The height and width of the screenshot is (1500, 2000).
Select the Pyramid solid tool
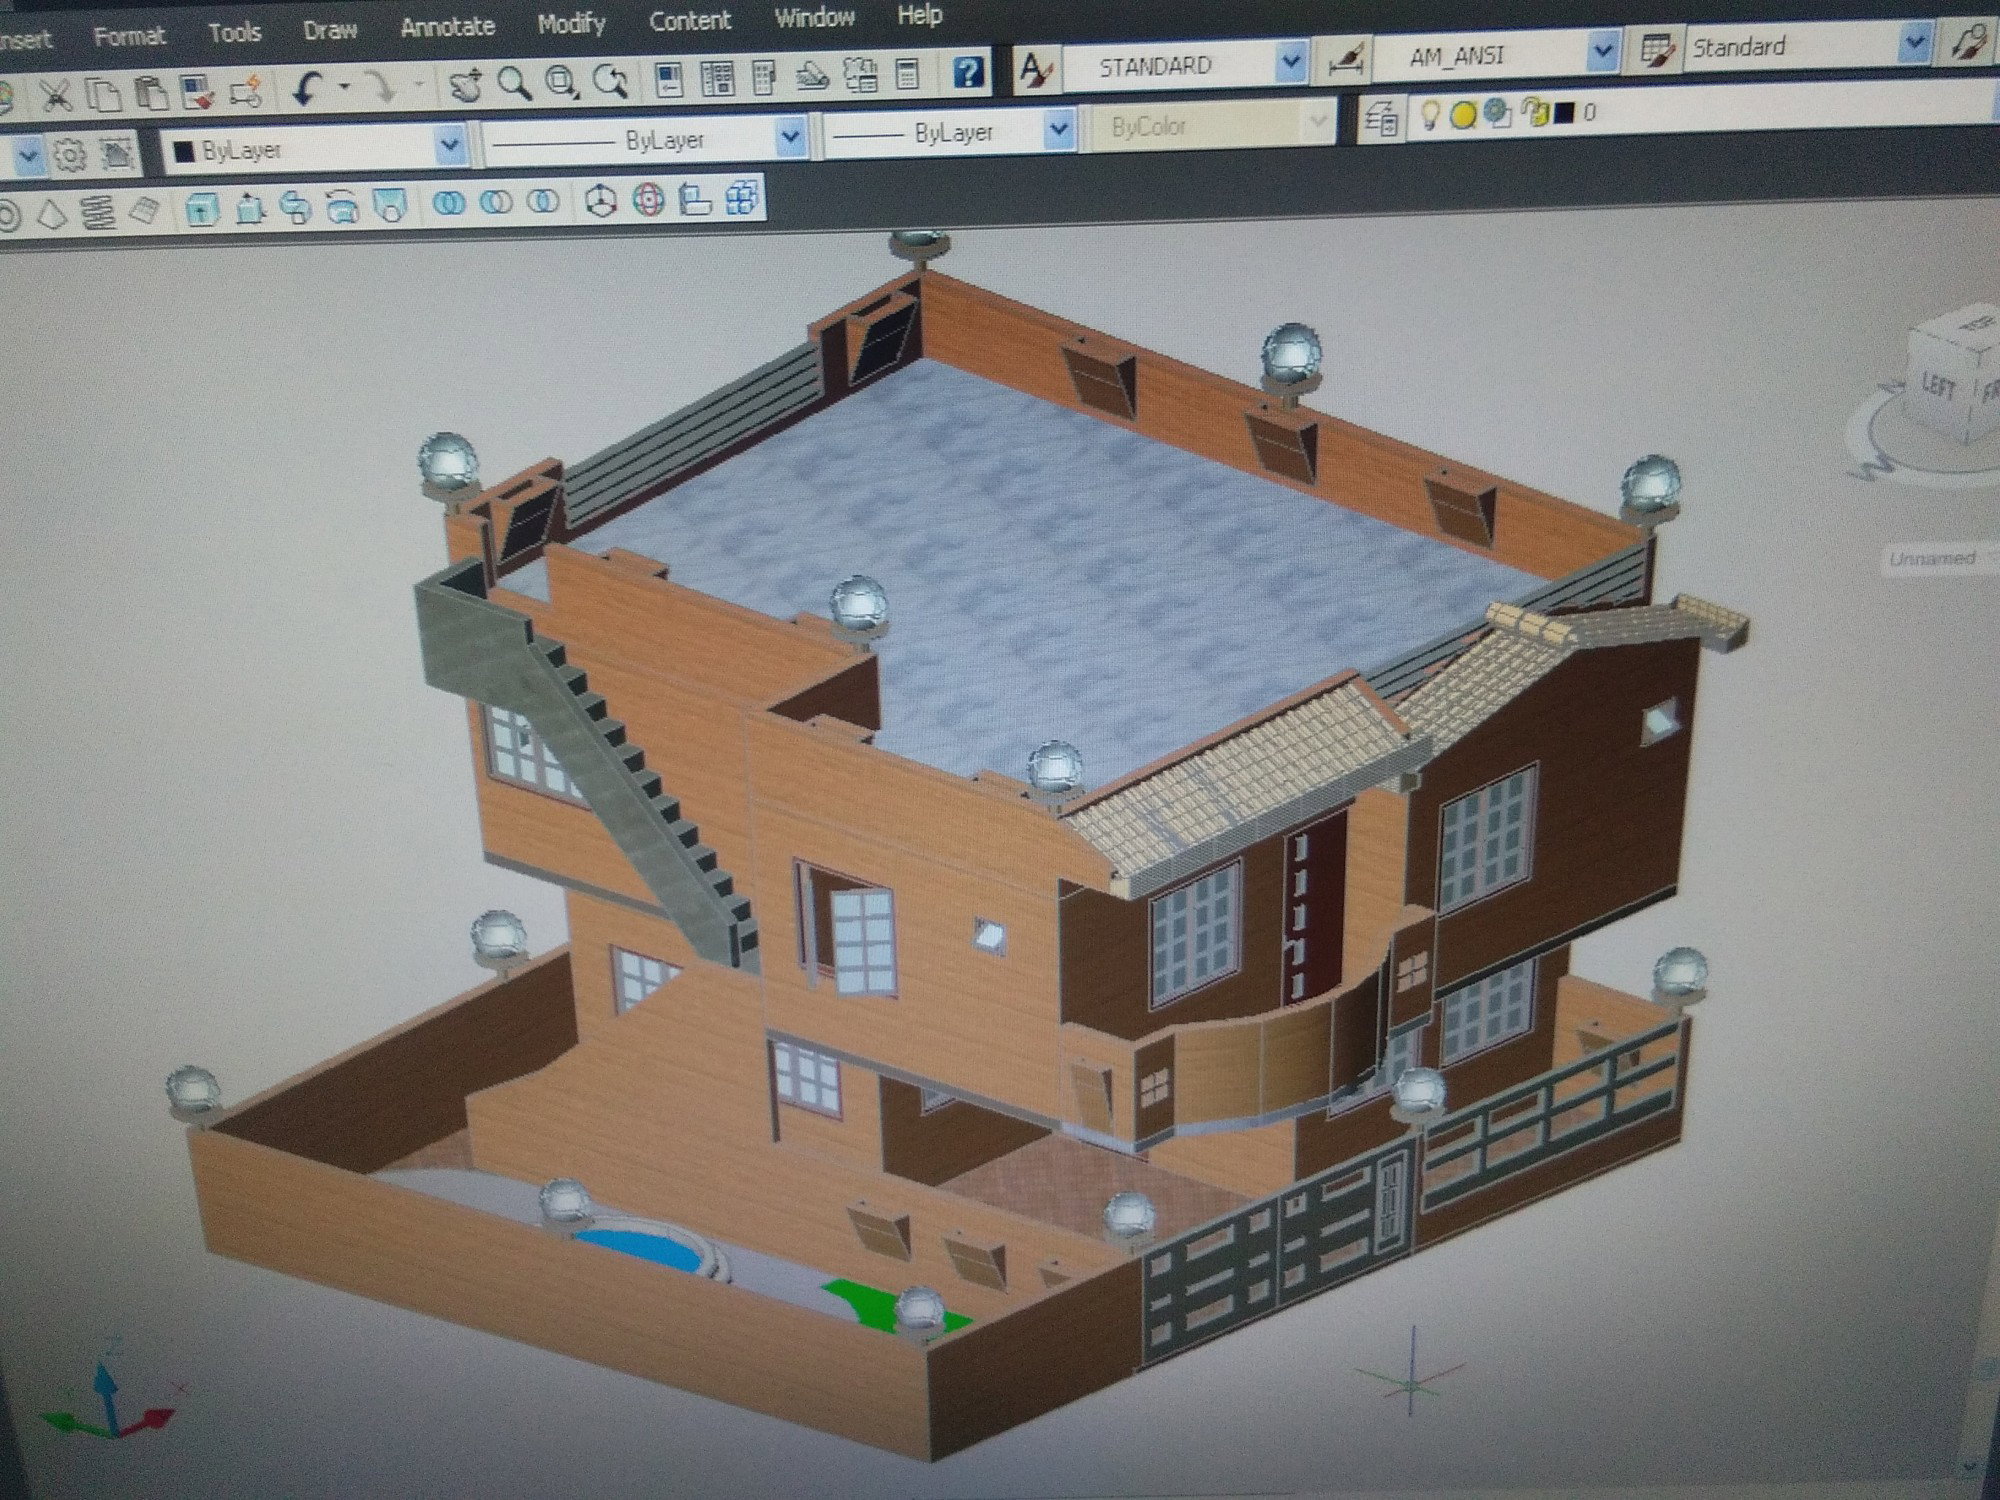(52, 214)
